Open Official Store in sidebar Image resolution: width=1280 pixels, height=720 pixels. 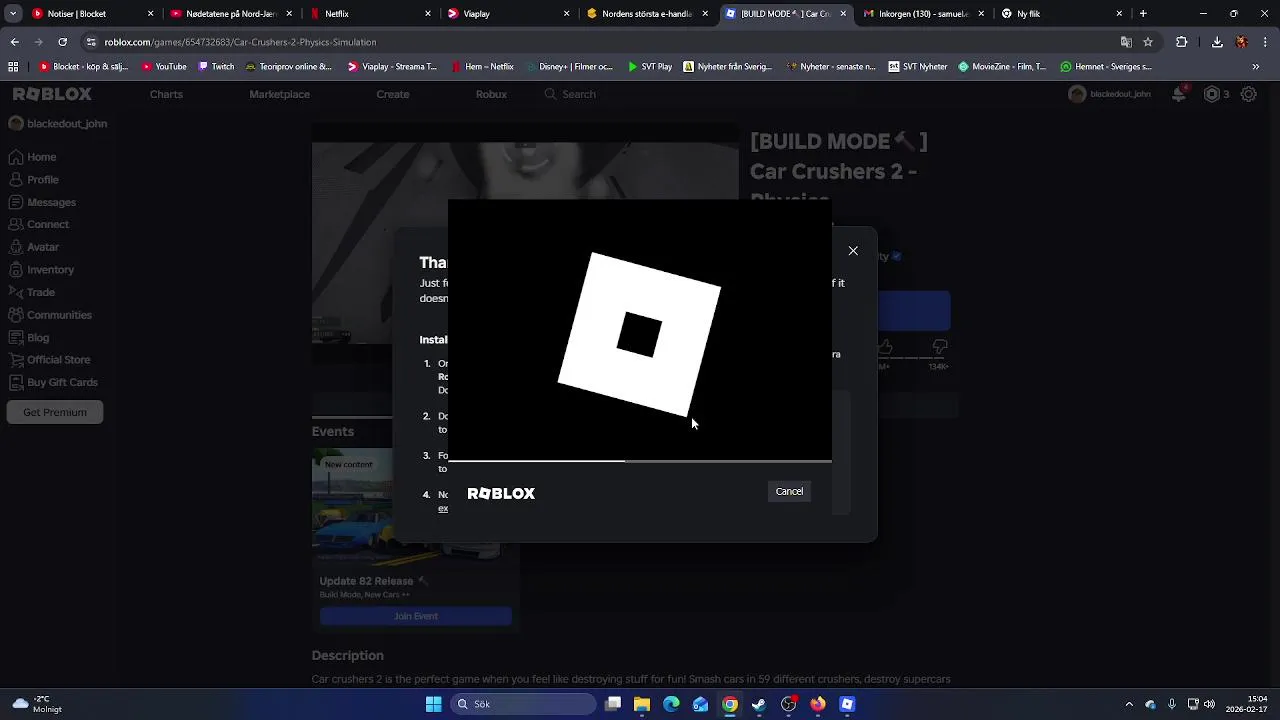tap(49, 360)
